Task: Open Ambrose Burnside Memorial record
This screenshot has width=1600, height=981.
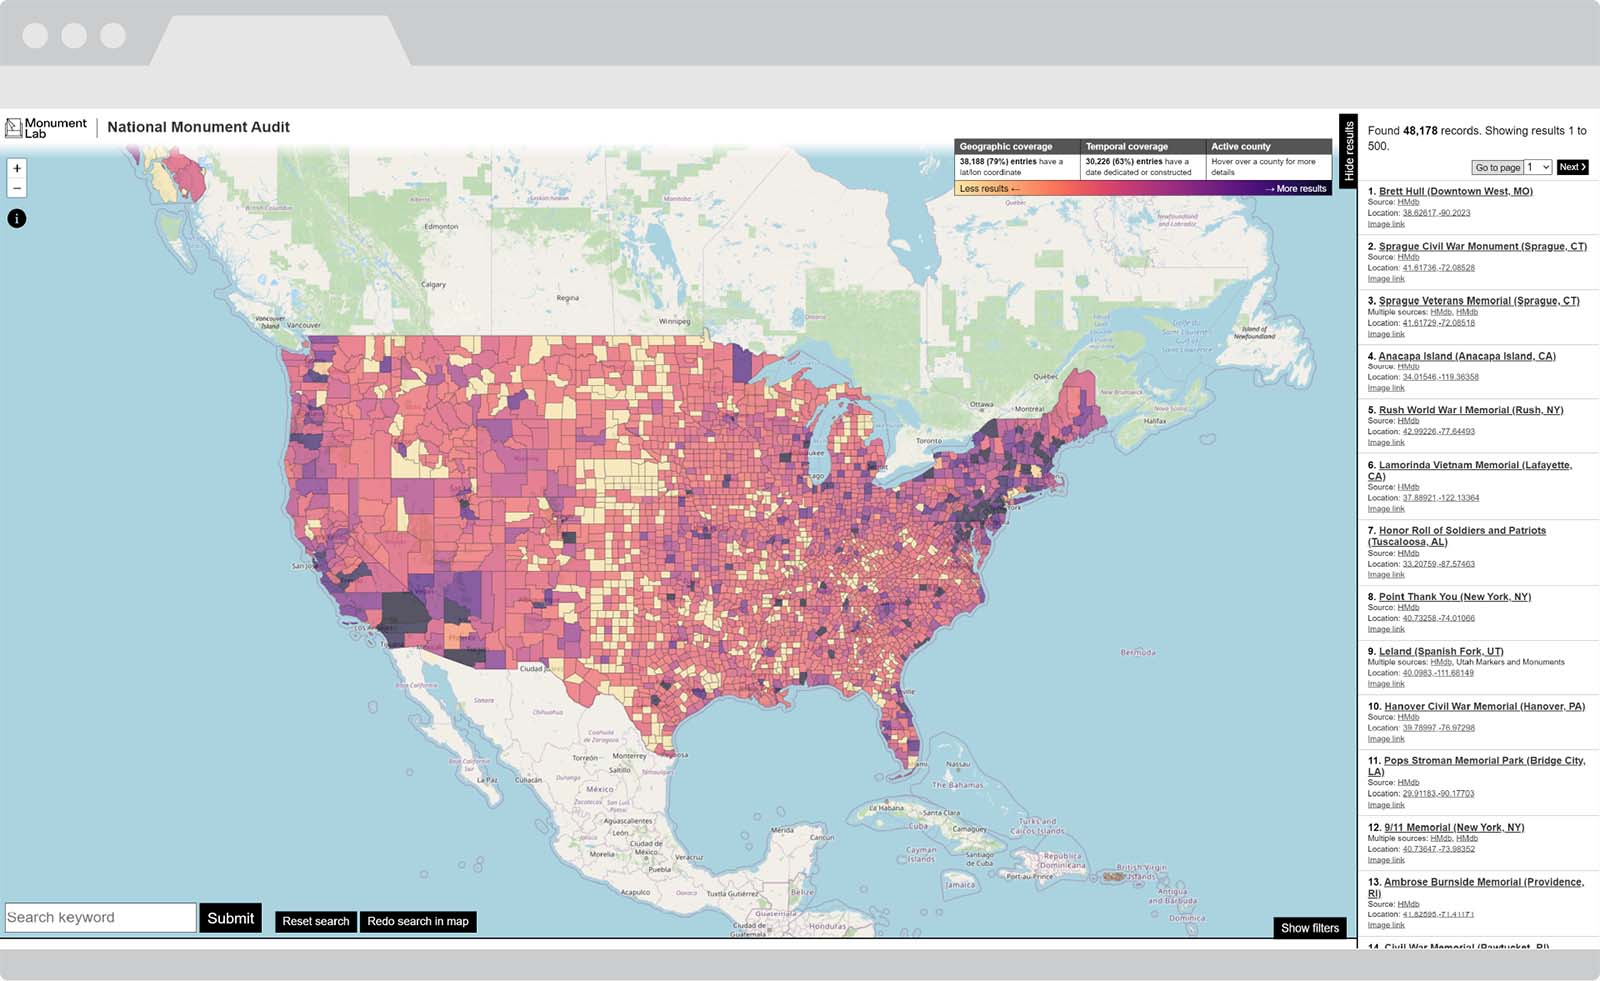Action: 1476,887
